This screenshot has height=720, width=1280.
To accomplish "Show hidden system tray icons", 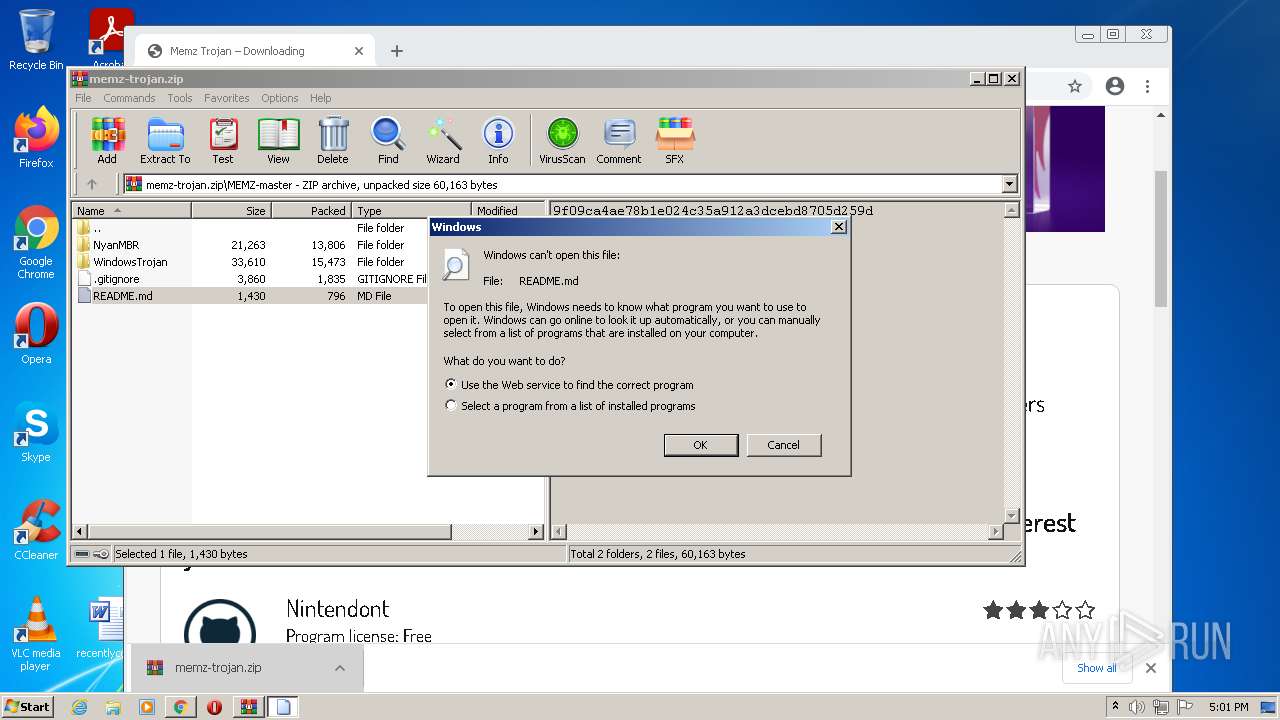I will (x=1116, y=707).
